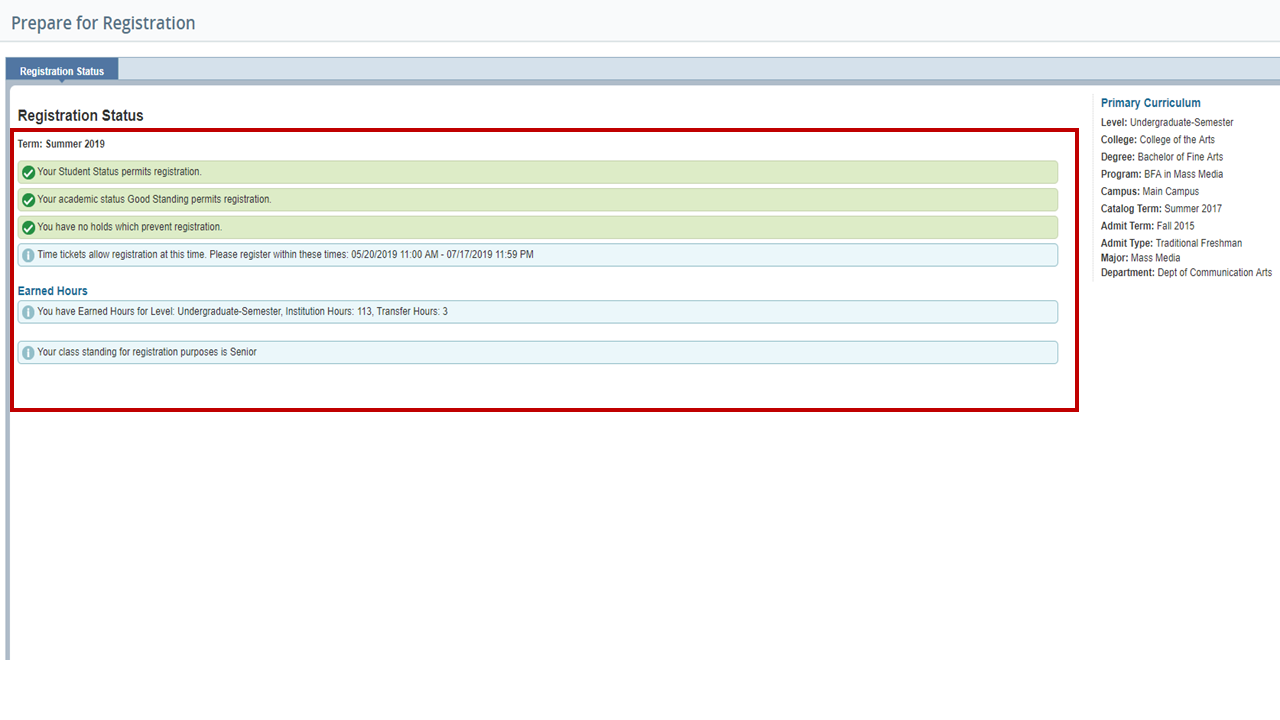The width and height of the screenshot is (1280, 720).
Task: Click the green checkmark on Student Status message
Action: 29,172
